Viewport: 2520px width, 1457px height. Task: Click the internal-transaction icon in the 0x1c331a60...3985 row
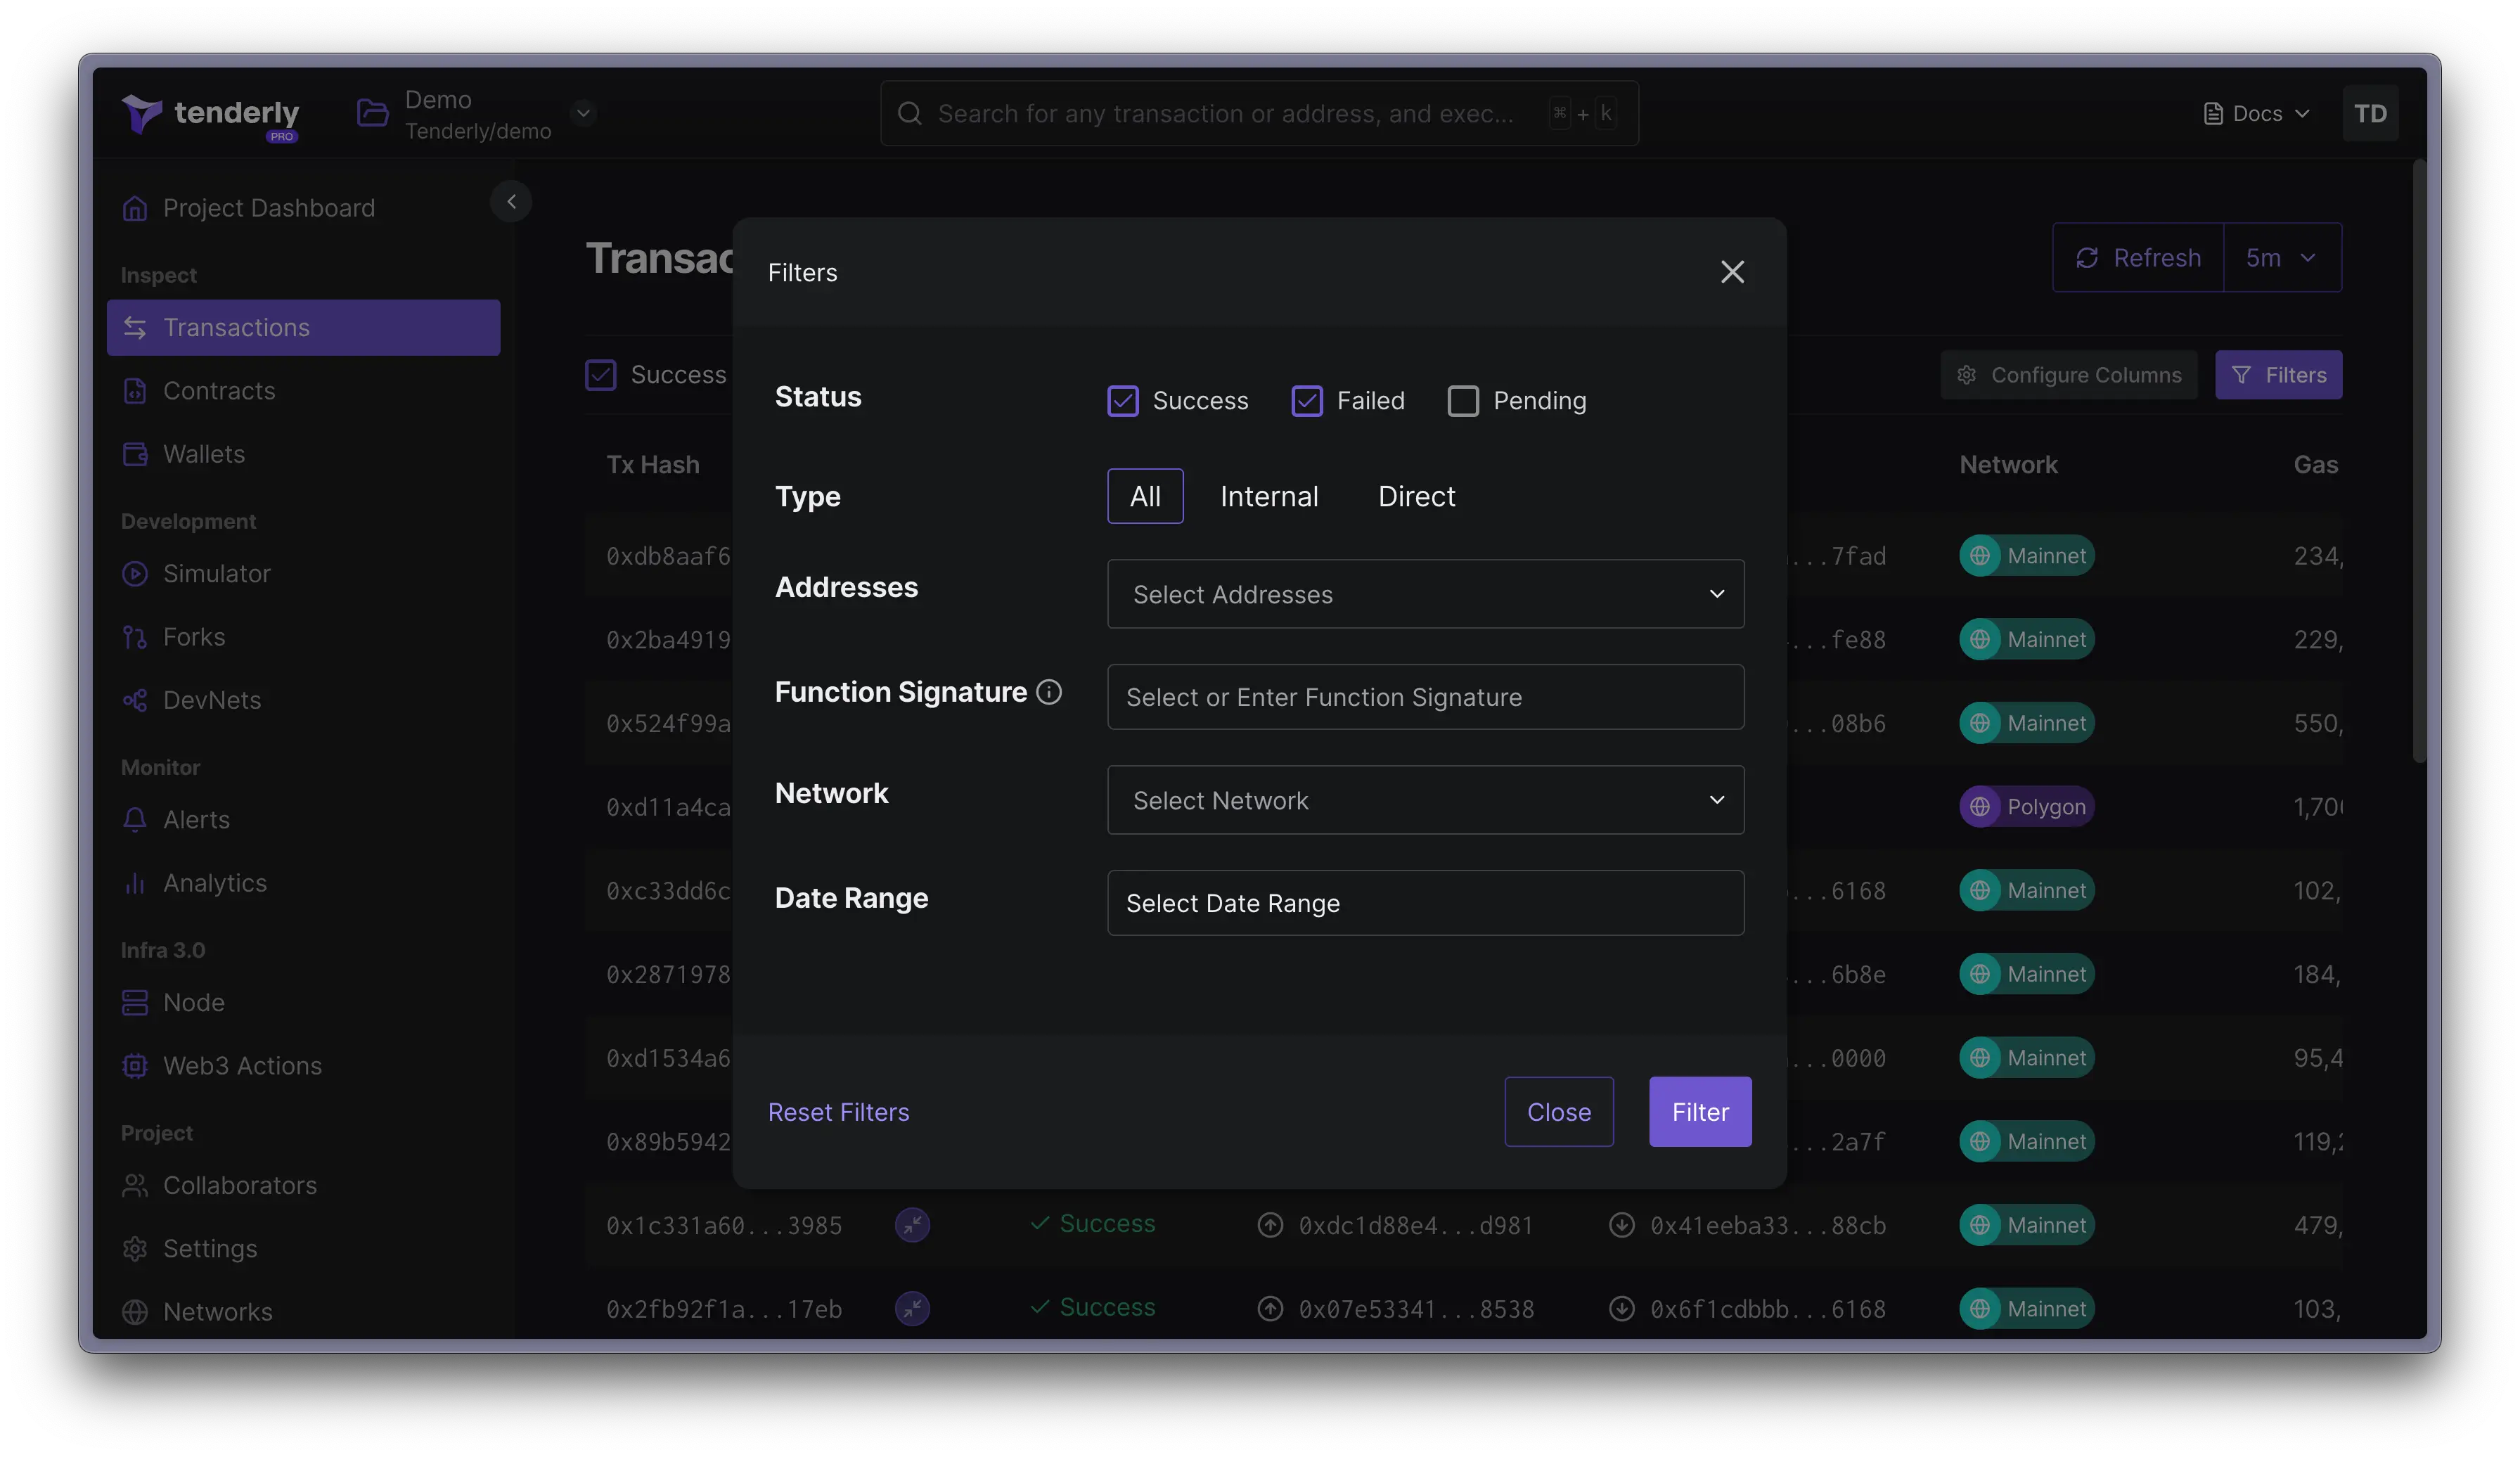coord(912,1225)
